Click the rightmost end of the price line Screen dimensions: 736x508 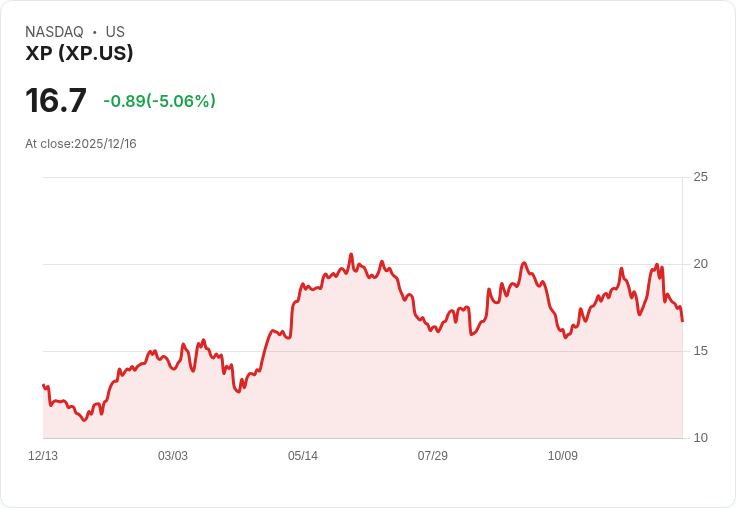click(682, 321)
